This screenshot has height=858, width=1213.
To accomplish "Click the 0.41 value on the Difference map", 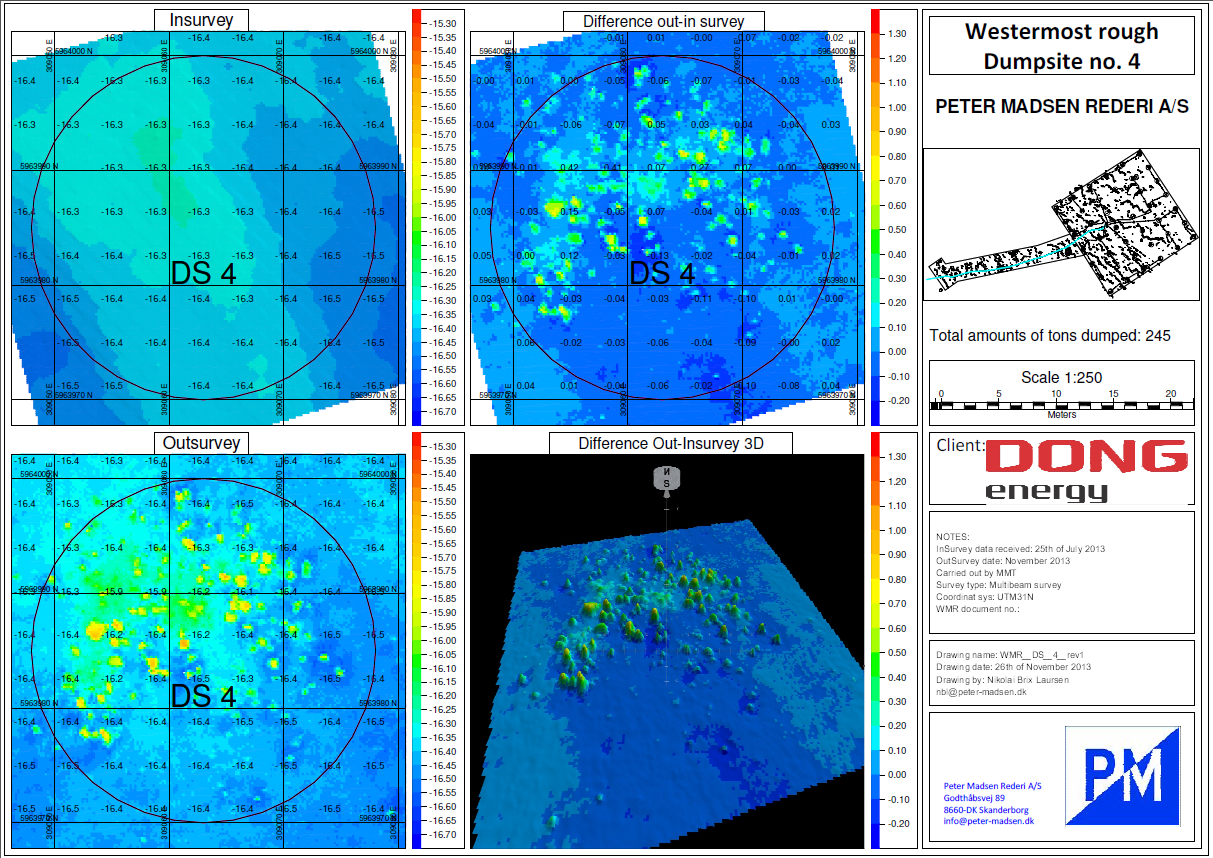I will click(612, 168).
